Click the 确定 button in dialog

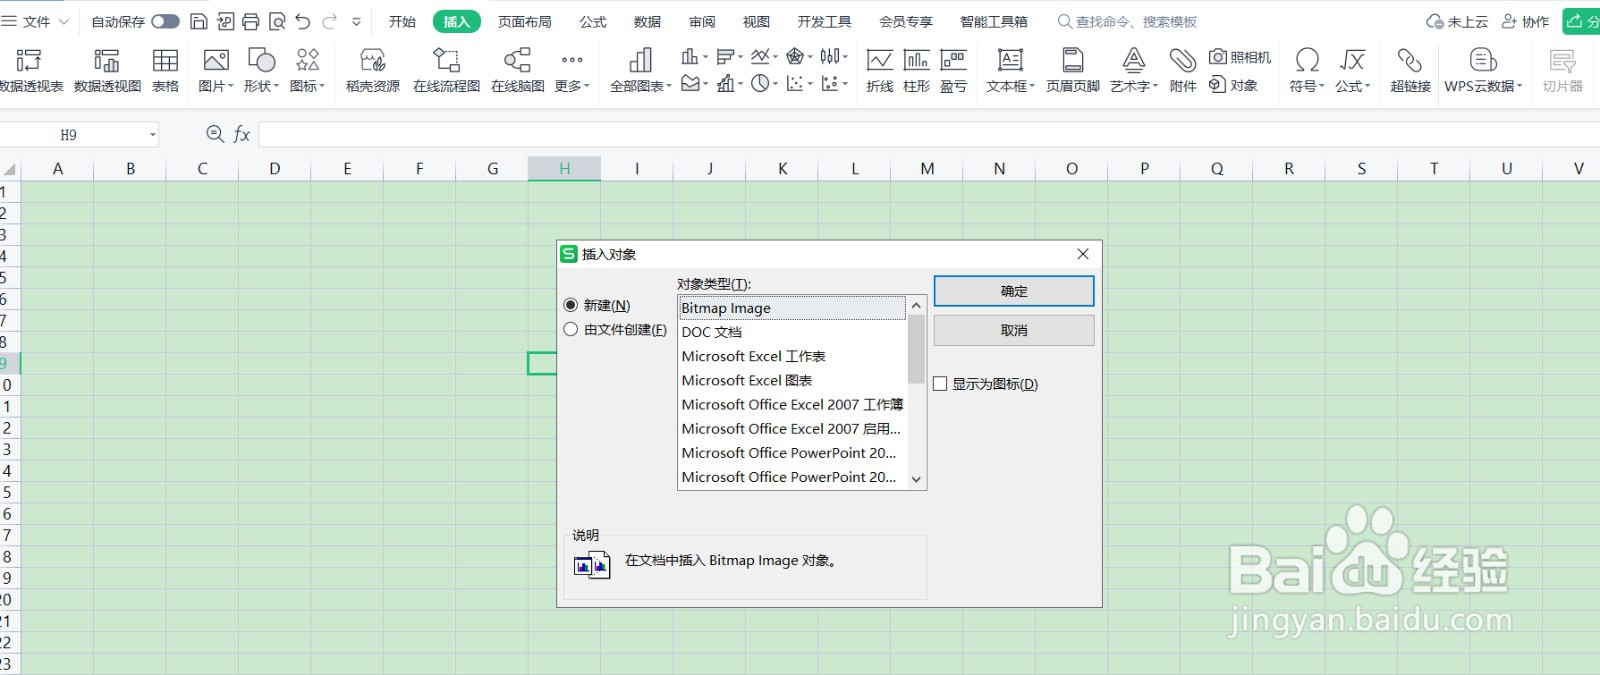pyautogui.click(x=1014, y=291)
